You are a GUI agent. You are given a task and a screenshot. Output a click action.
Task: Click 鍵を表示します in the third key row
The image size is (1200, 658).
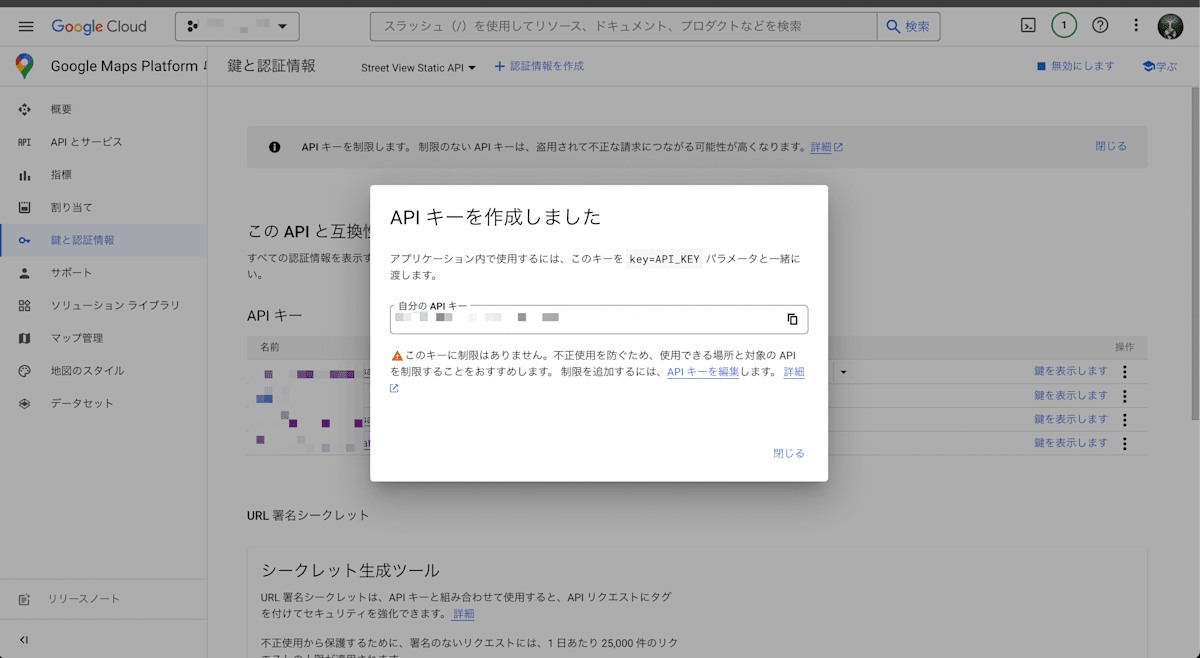pos(1071,419)
